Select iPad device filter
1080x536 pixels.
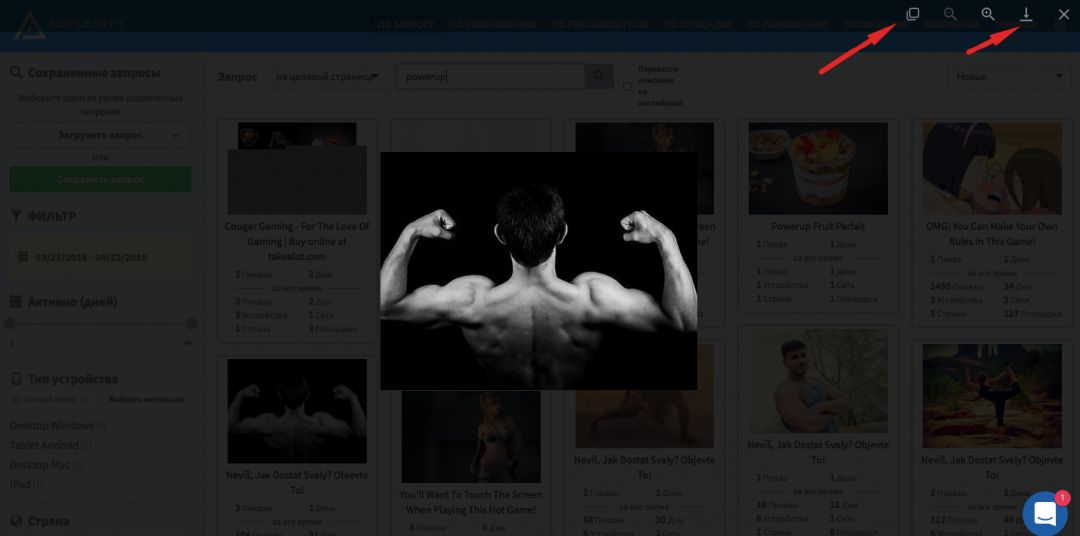20,484
